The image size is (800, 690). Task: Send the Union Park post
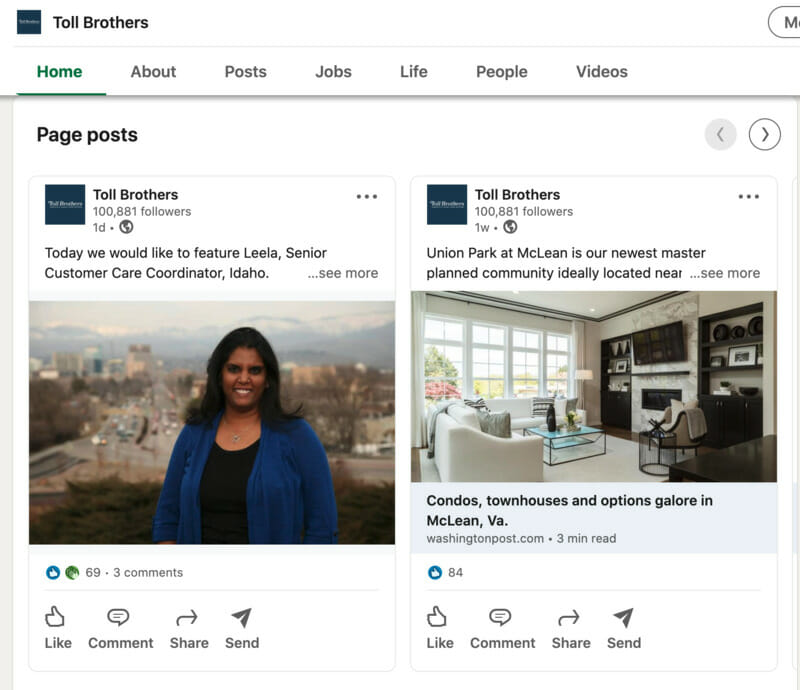tap(624, 628)
